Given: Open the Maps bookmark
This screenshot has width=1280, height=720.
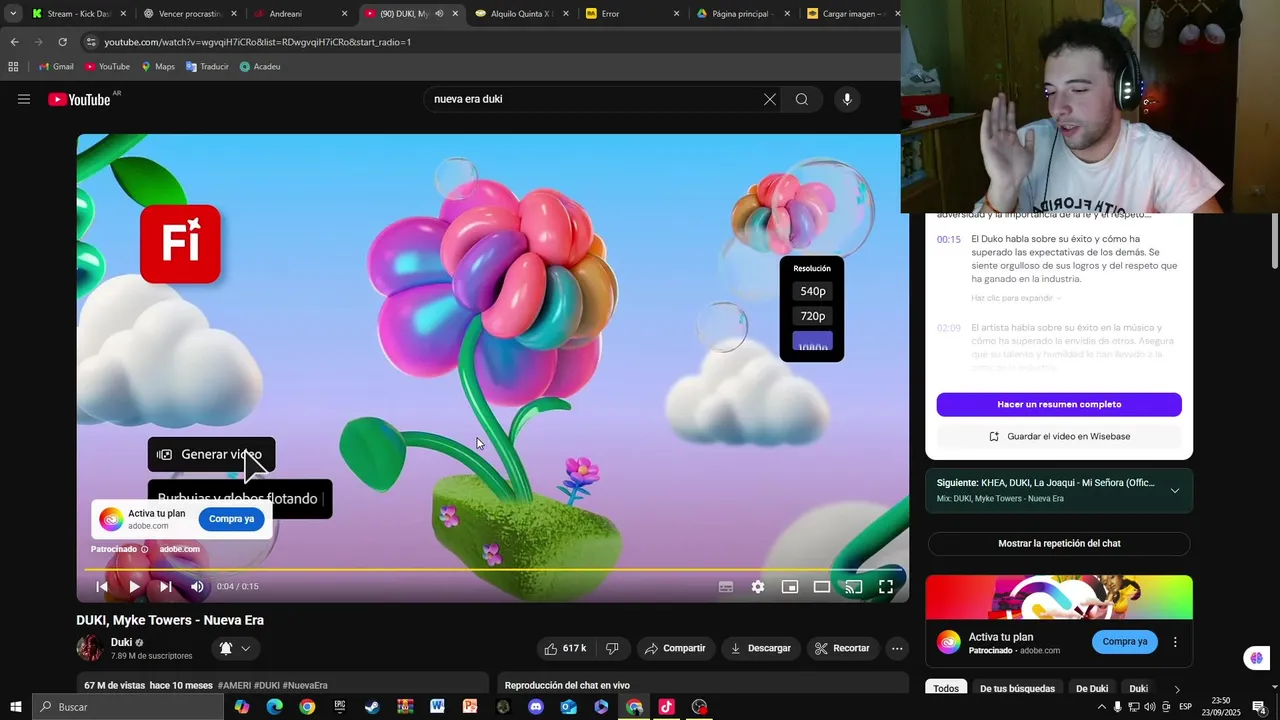Looking at the screenshot, I should pyautogui.click(x=158, y=66).
